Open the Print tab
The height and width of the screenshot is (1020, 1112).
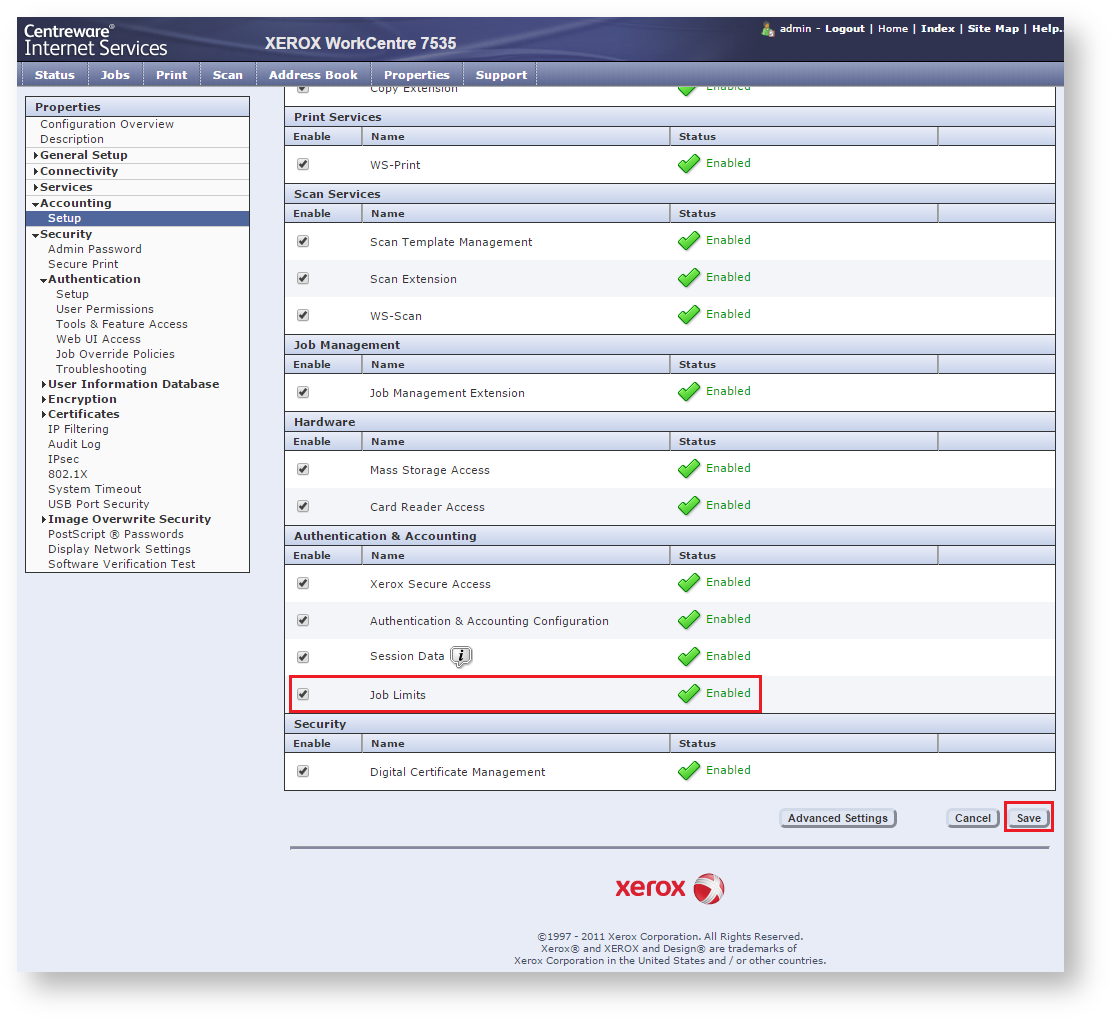(x=172, y=74)
